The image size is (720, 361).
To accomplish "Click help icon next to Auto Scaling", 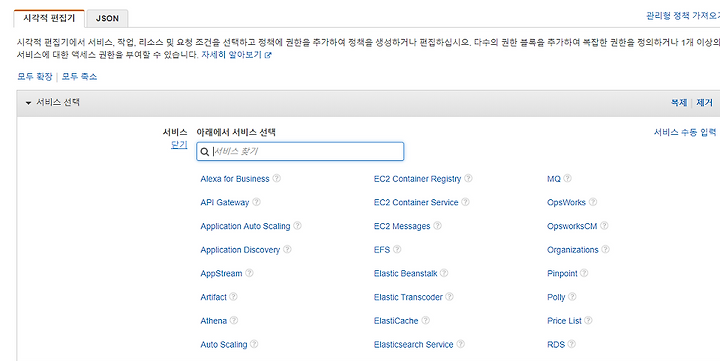I will (x=254, y=344).
